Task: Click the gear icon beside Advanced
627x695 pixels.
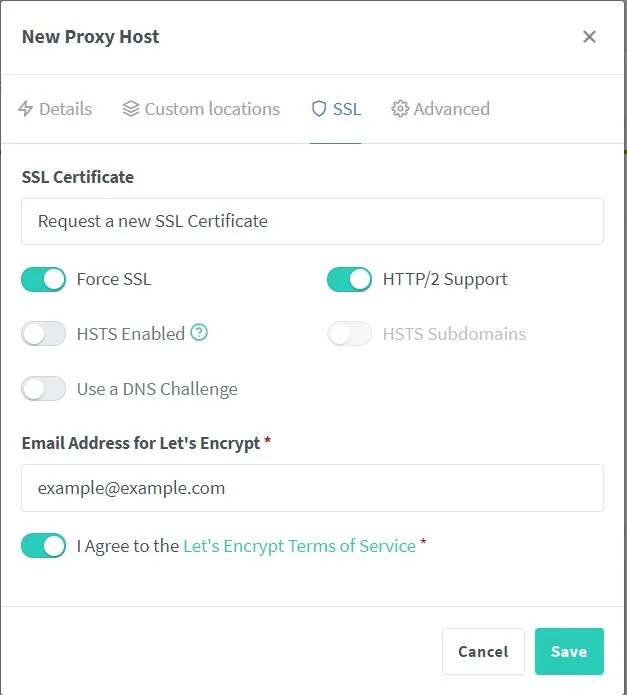Action: pos(400,109)
